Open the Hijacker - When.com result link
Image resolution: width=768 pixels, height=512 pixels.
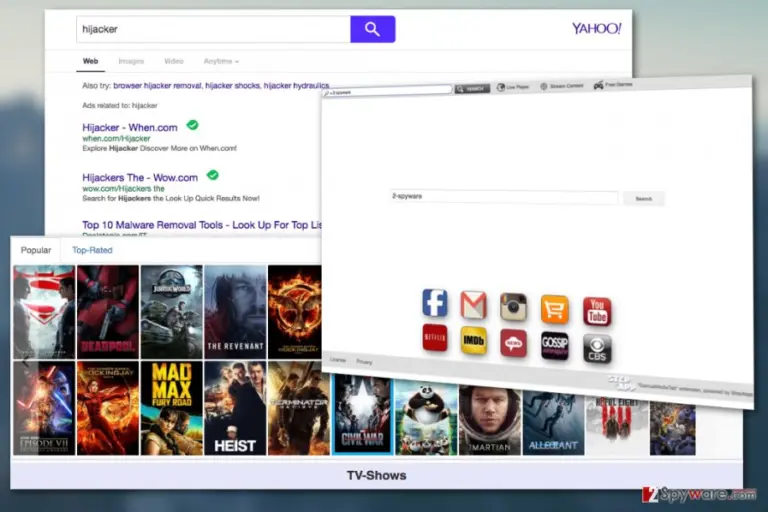click(130, 127)
